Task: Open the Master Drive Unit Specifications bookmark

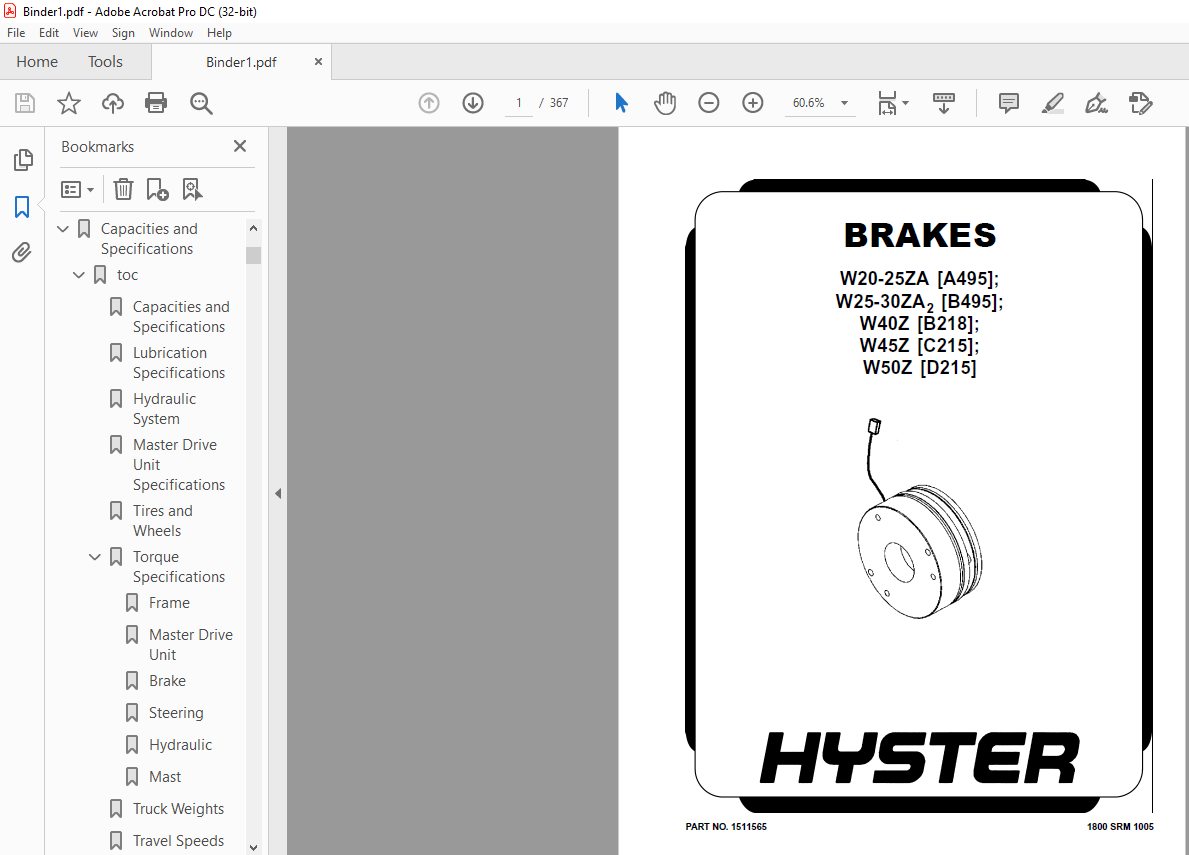Action: [178, 465]
